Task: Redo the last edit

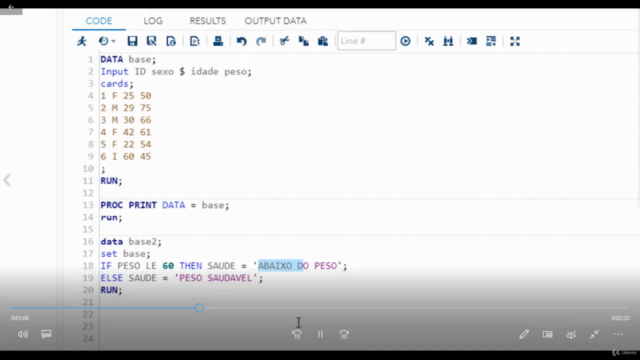Action: 261,41
